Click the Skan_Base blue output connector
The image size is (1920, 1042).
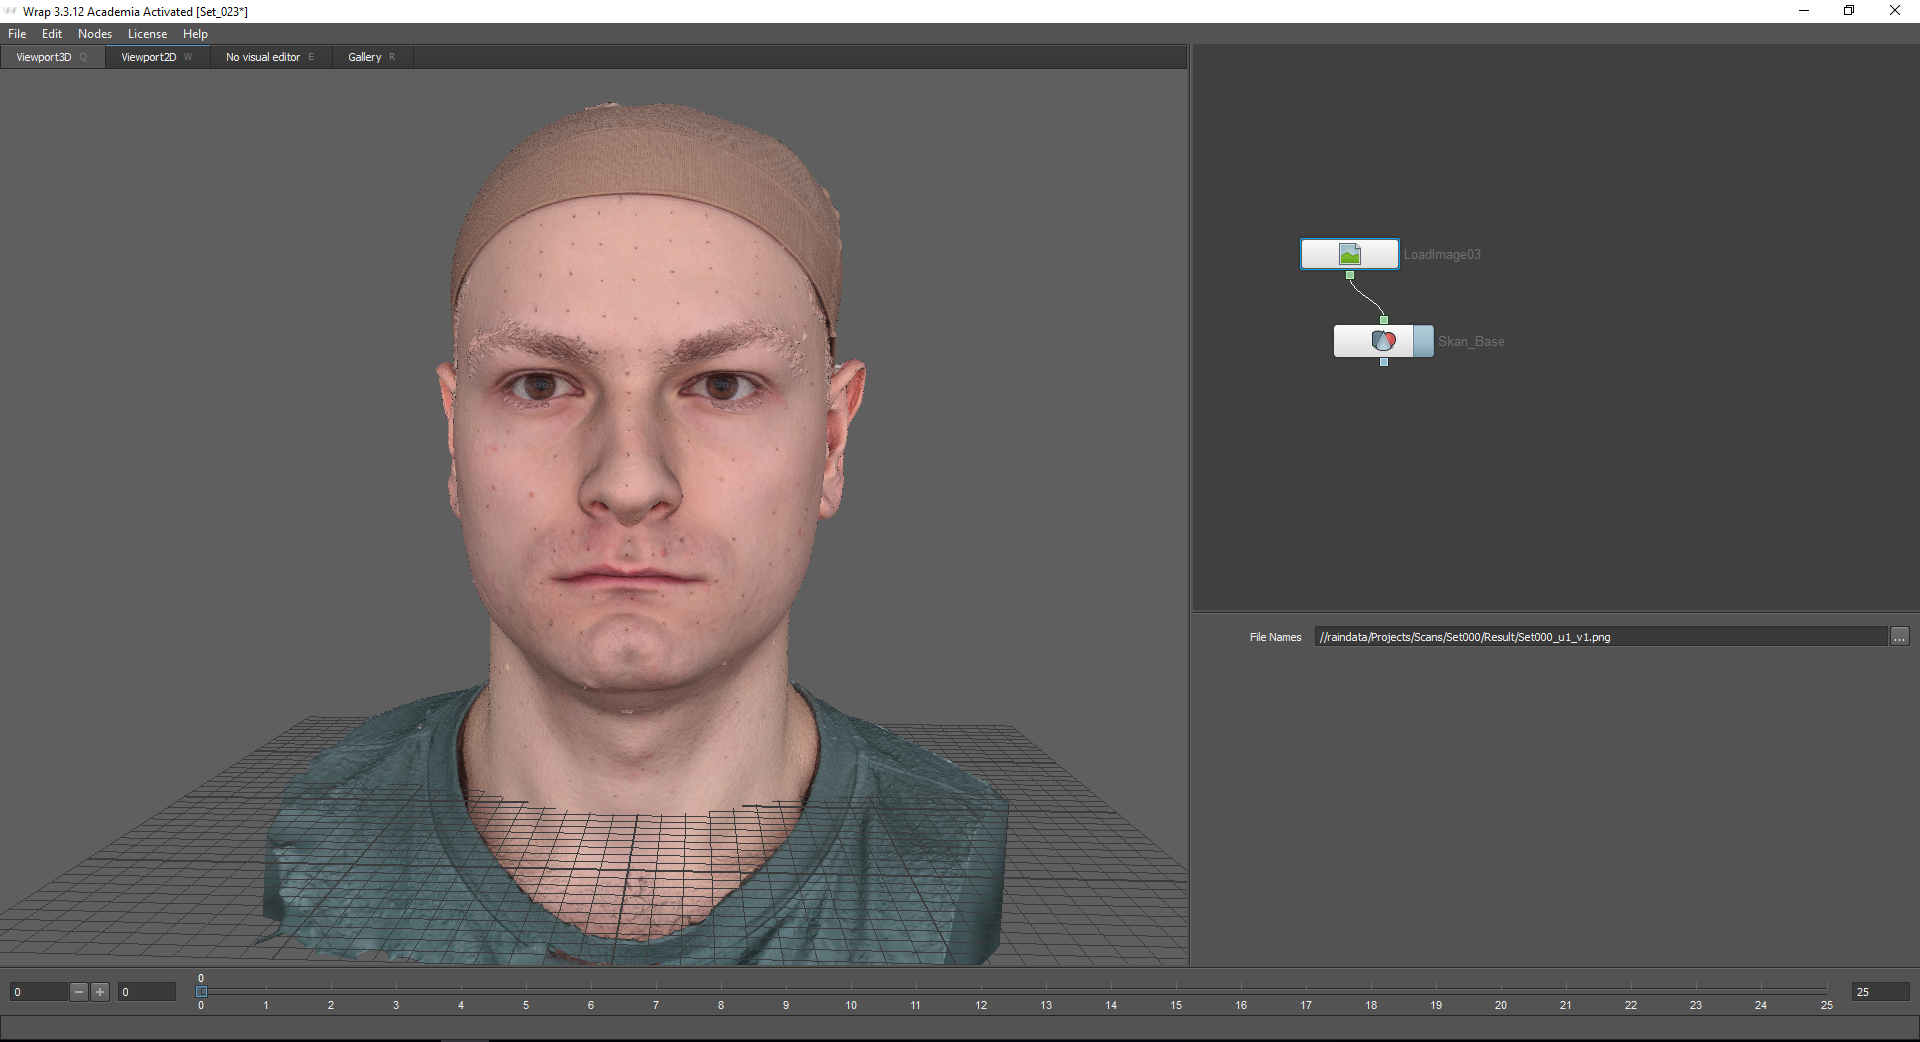(x=1384, y=362)
